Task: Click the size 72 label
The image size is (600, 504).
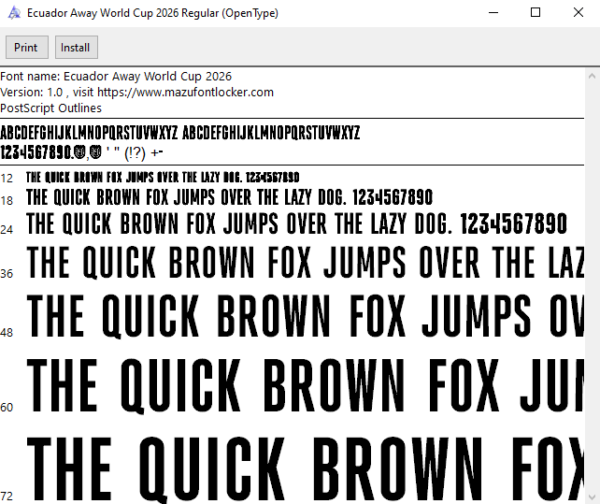Action: tap(7, 496)
